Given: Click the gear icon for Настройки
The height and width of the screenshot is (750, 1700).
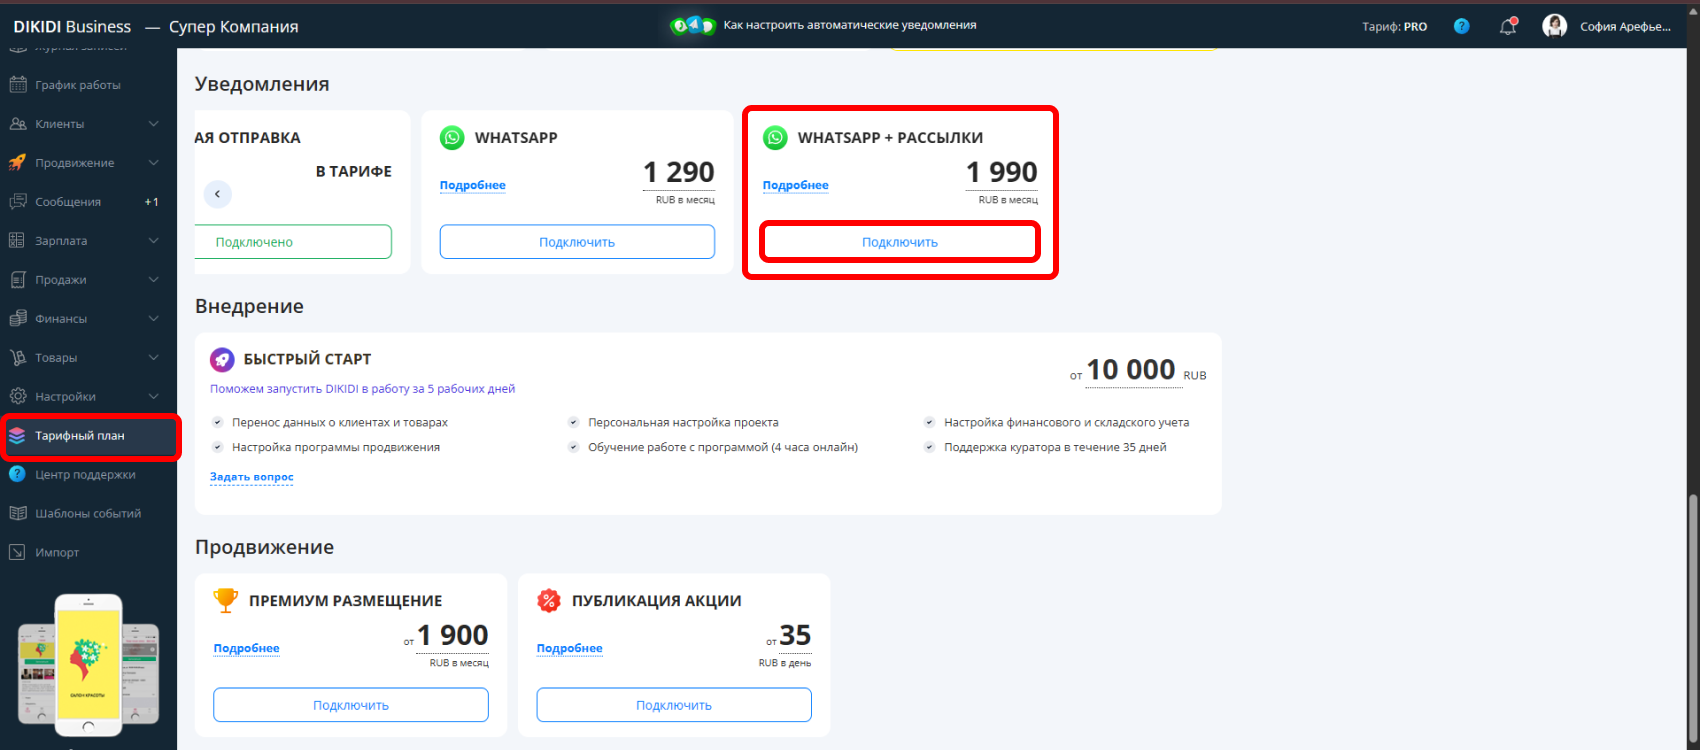Looking at the screenshot, I should point(18,397).
